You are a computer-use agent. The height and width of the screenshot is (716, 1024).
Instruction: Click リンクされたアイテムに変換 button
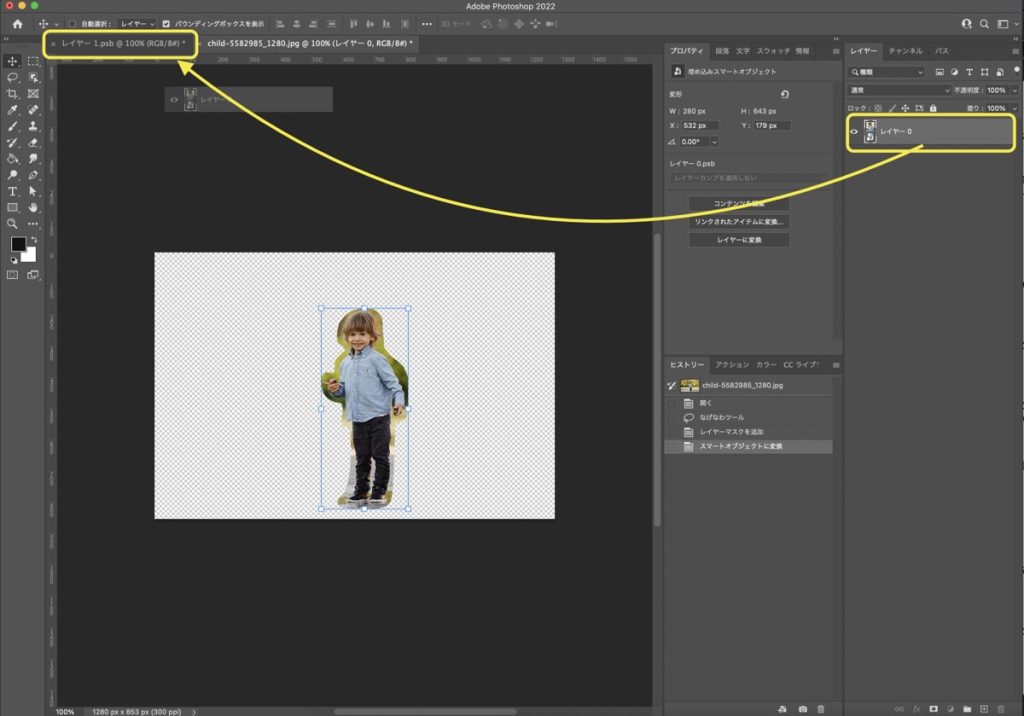pyautogui.click(x=739, y=221)
